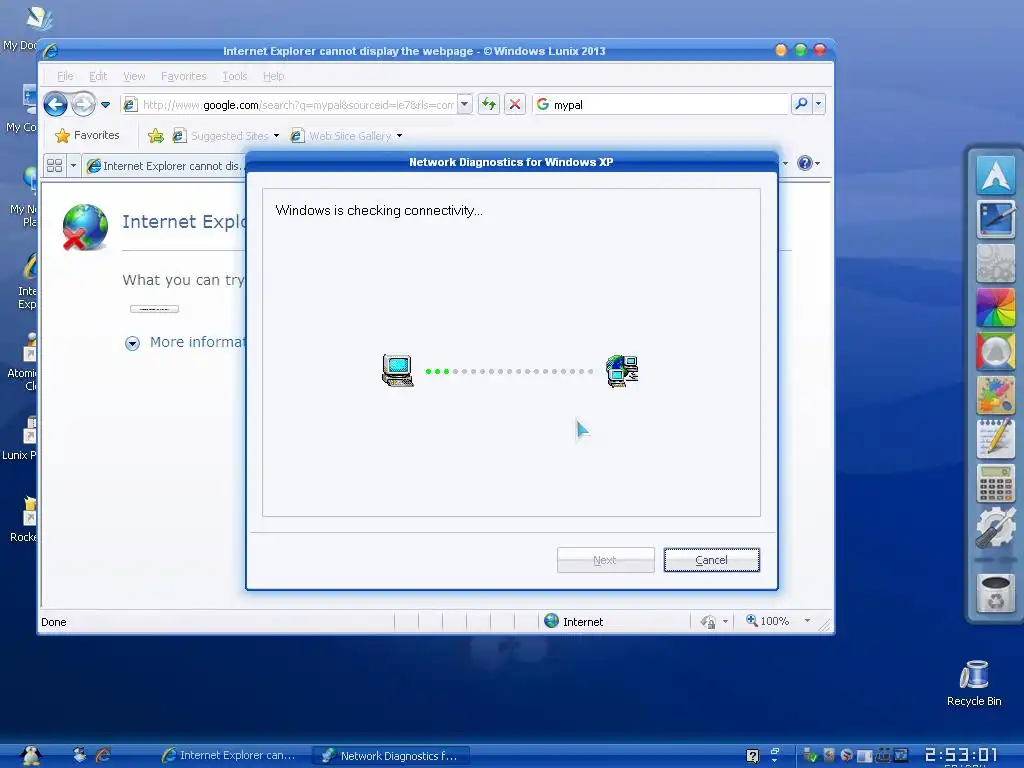Expand the zoom level dropdown arrow
This screenshot has height=768, width=1024.
click(807, 621)
